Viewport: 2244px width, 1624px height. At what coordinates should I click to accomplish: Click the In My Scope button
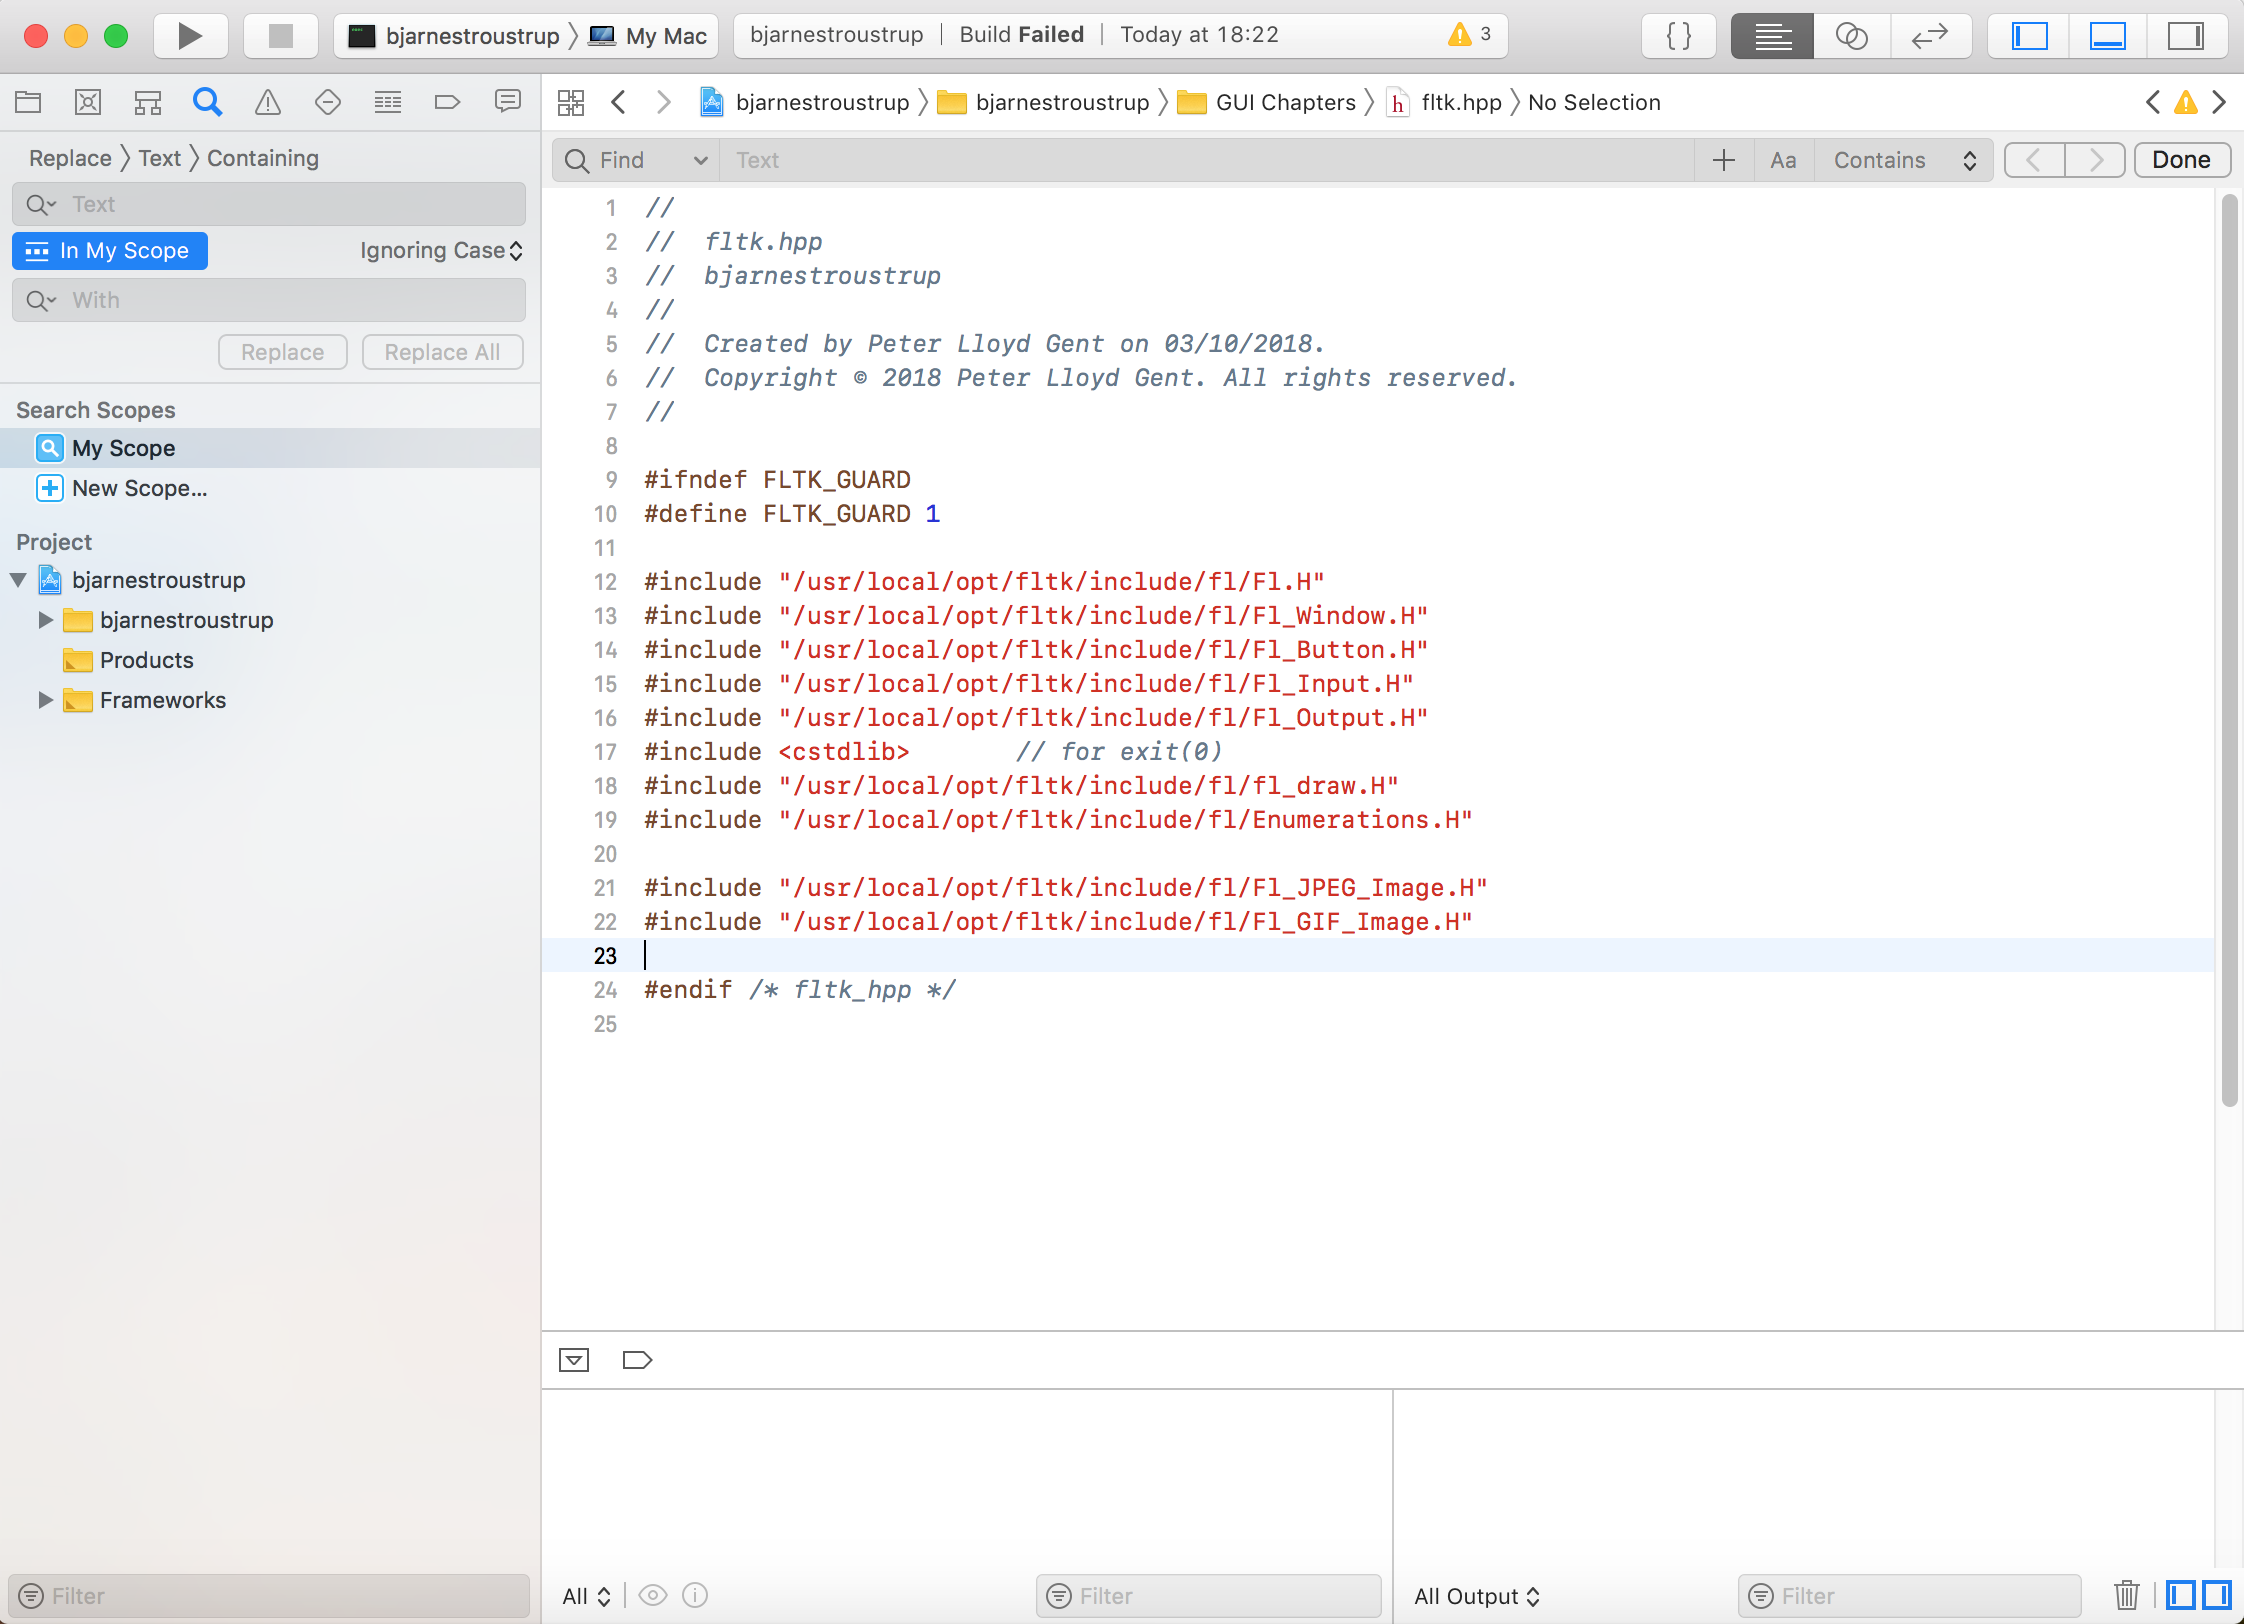pos(110,251)
